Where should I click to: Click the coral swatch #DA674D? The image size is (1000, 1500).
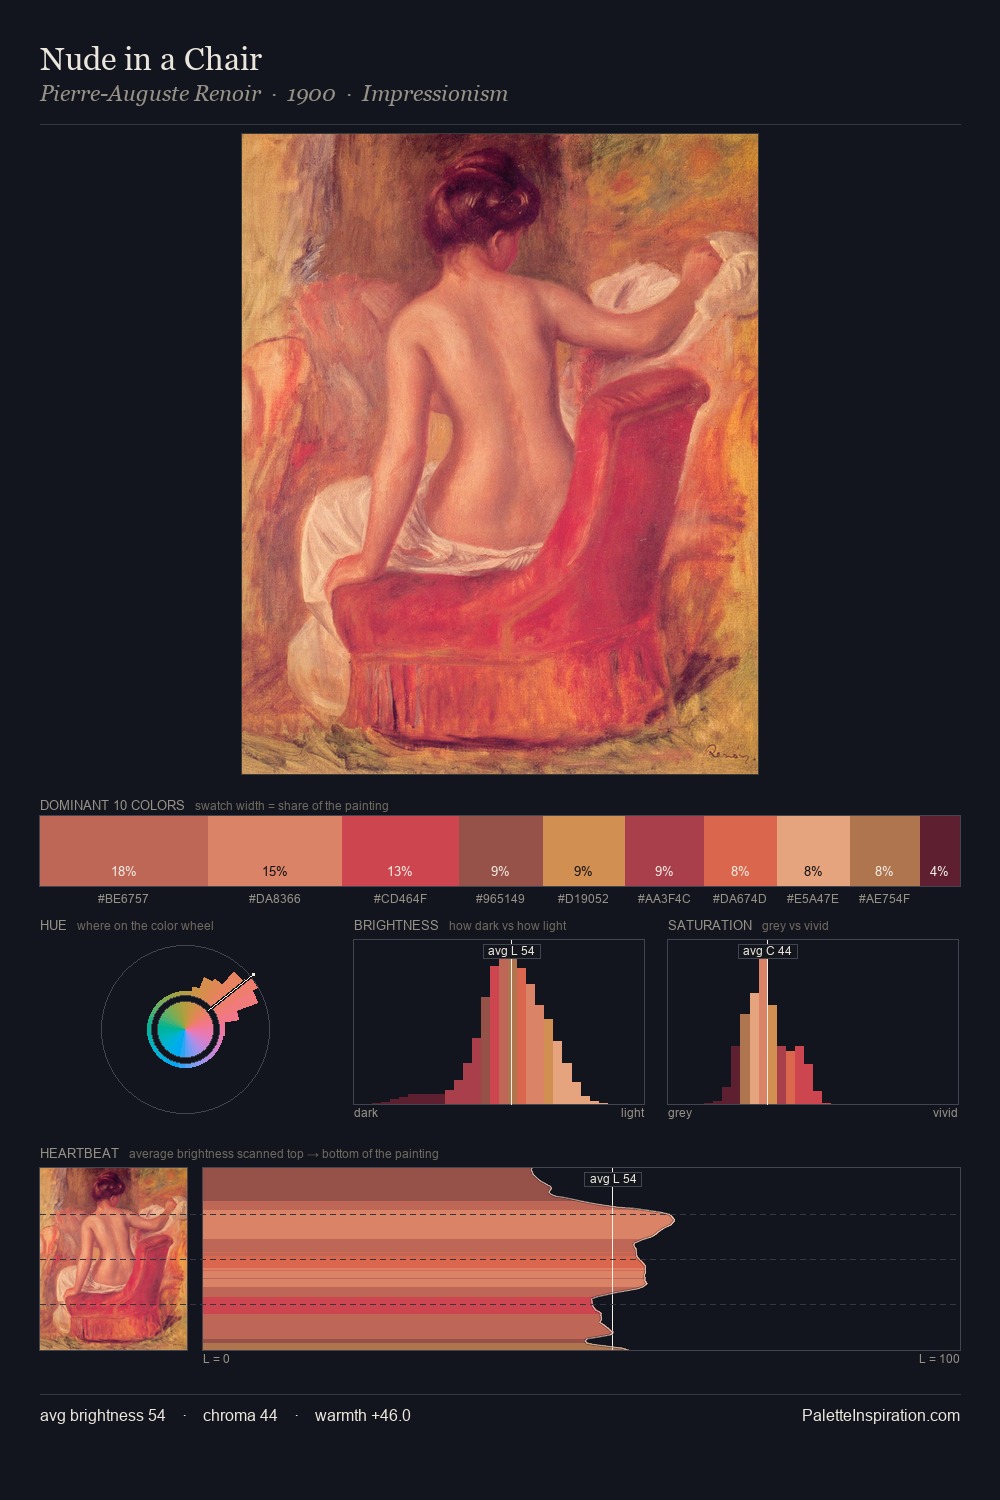pyautogui.click(x=740, y=851)
